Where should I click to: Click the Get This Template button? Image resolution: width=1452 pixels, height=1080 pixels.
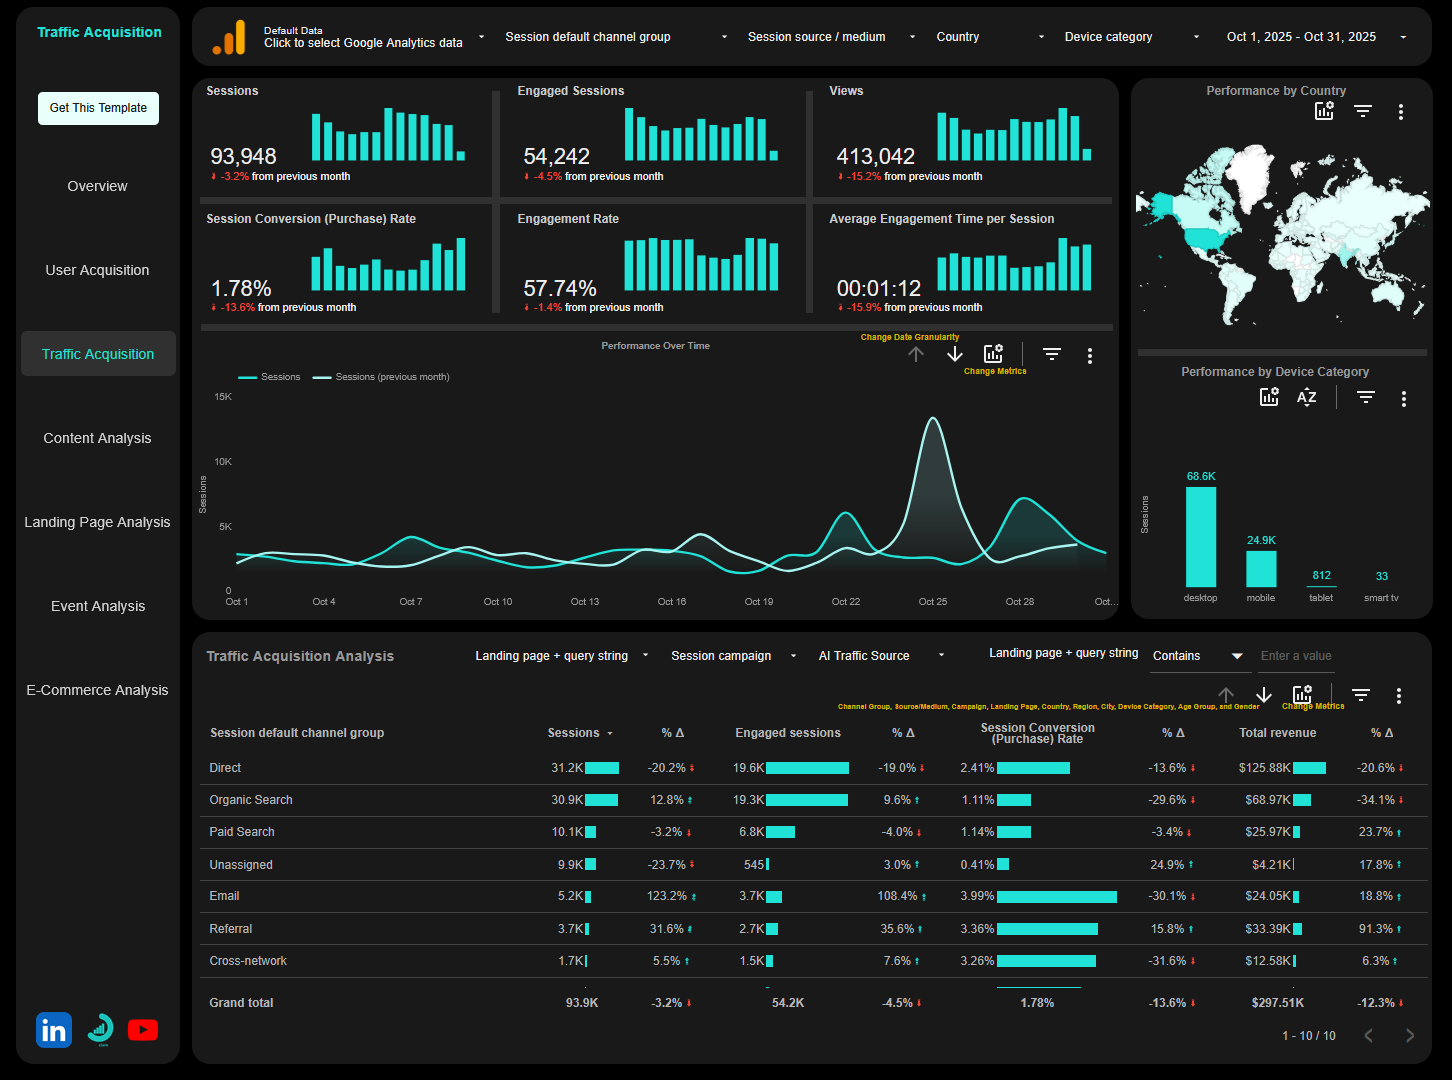[x=97, y=108]
